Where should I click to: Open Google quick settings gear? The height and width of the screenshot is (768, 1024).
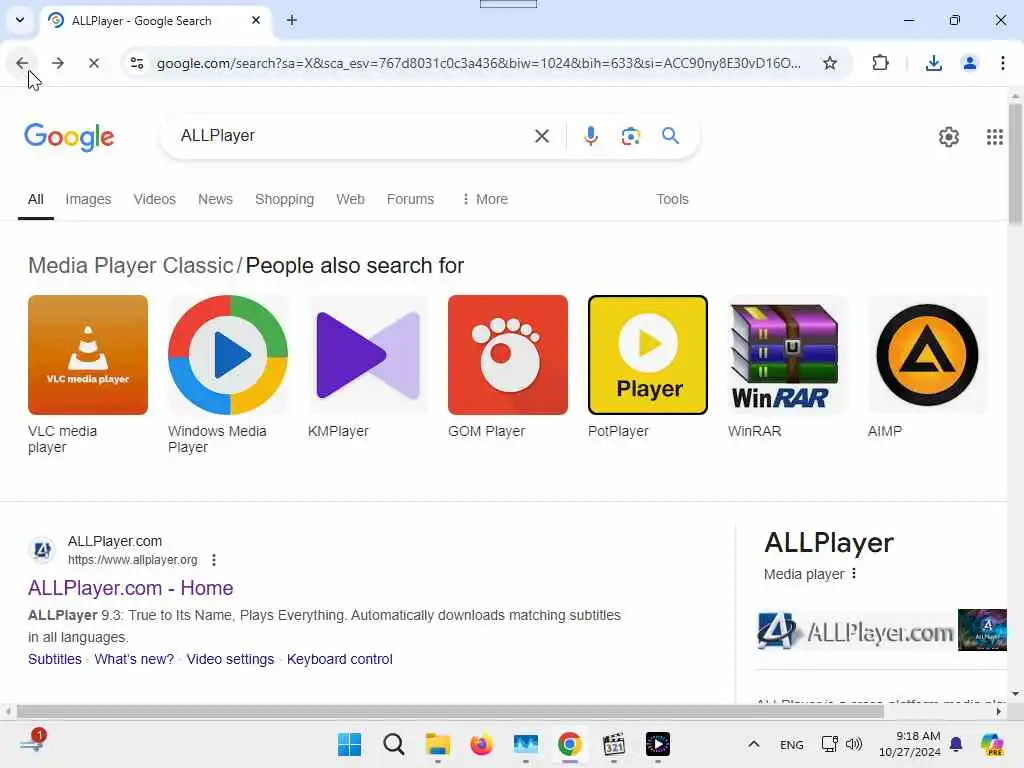point(949,136)
